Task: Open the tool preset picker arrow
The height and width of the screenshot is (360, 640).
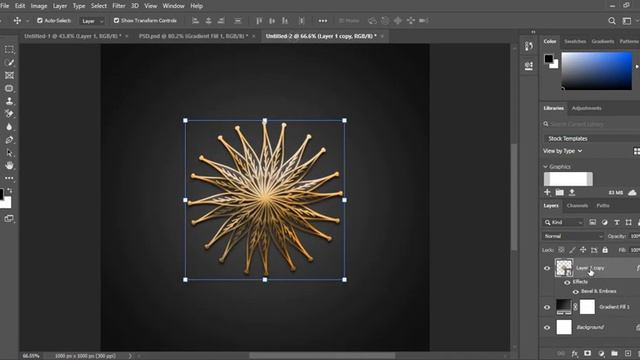Action: pyautogui.click(x=27, y=21)
